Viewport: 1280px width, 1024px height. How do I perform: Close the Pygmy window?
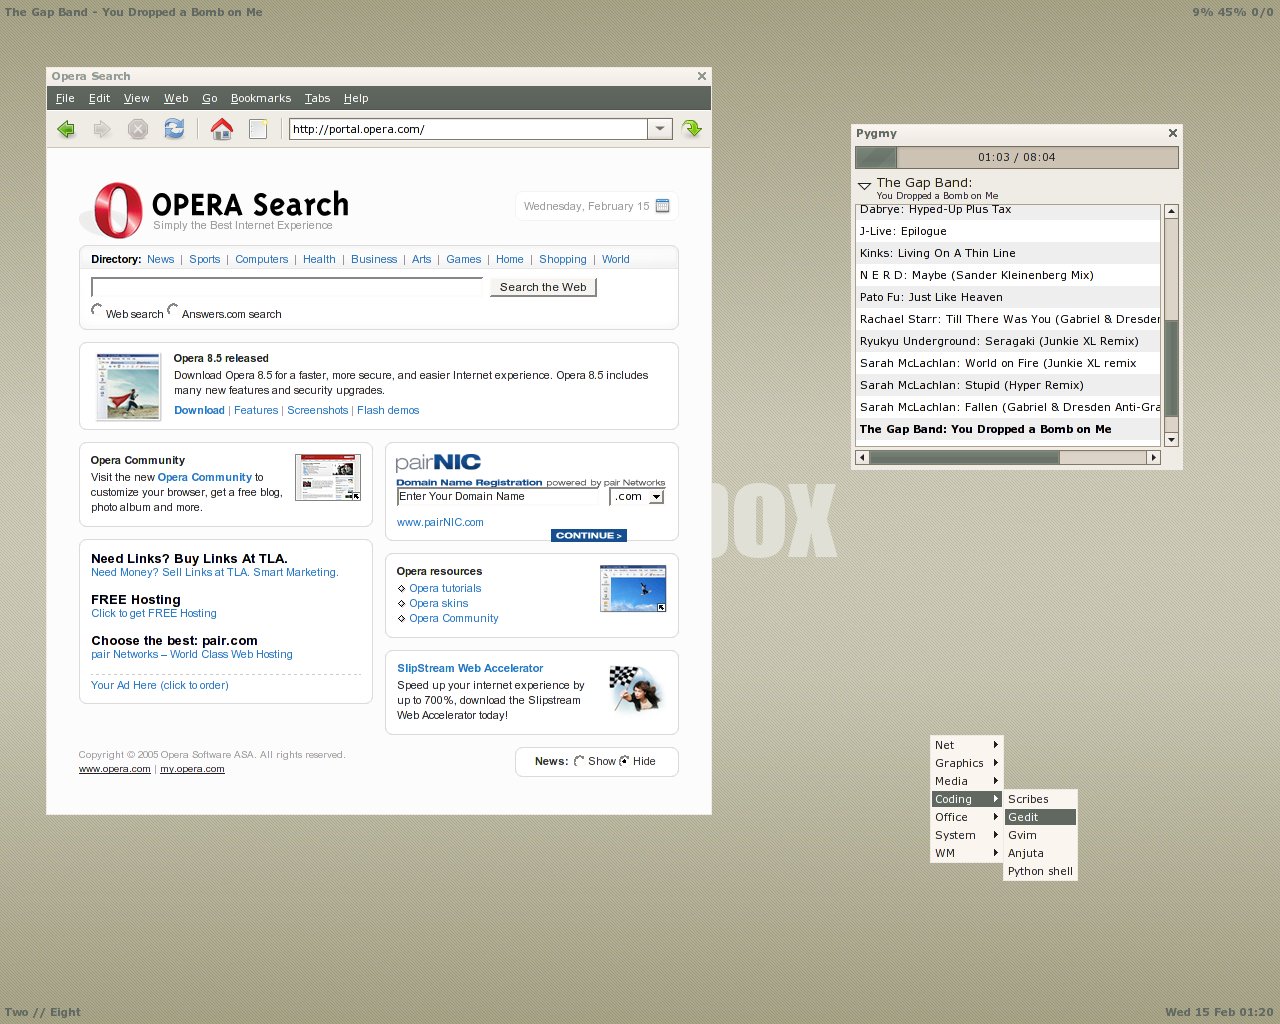tap(1173, 133)
